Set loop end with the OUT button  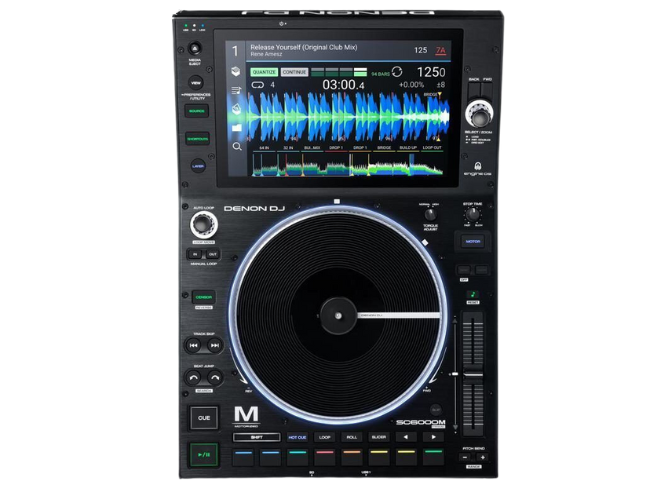(213, 254)
